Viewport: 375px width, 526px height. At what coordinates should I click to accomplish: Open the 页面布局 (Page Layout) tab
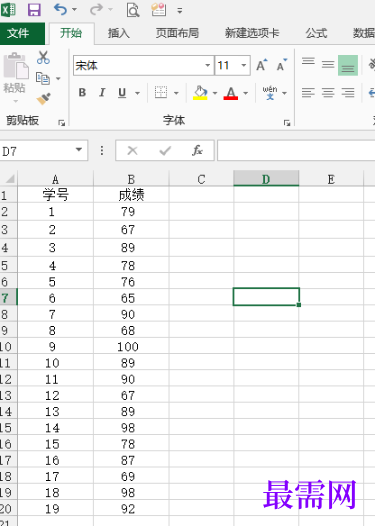177,33
